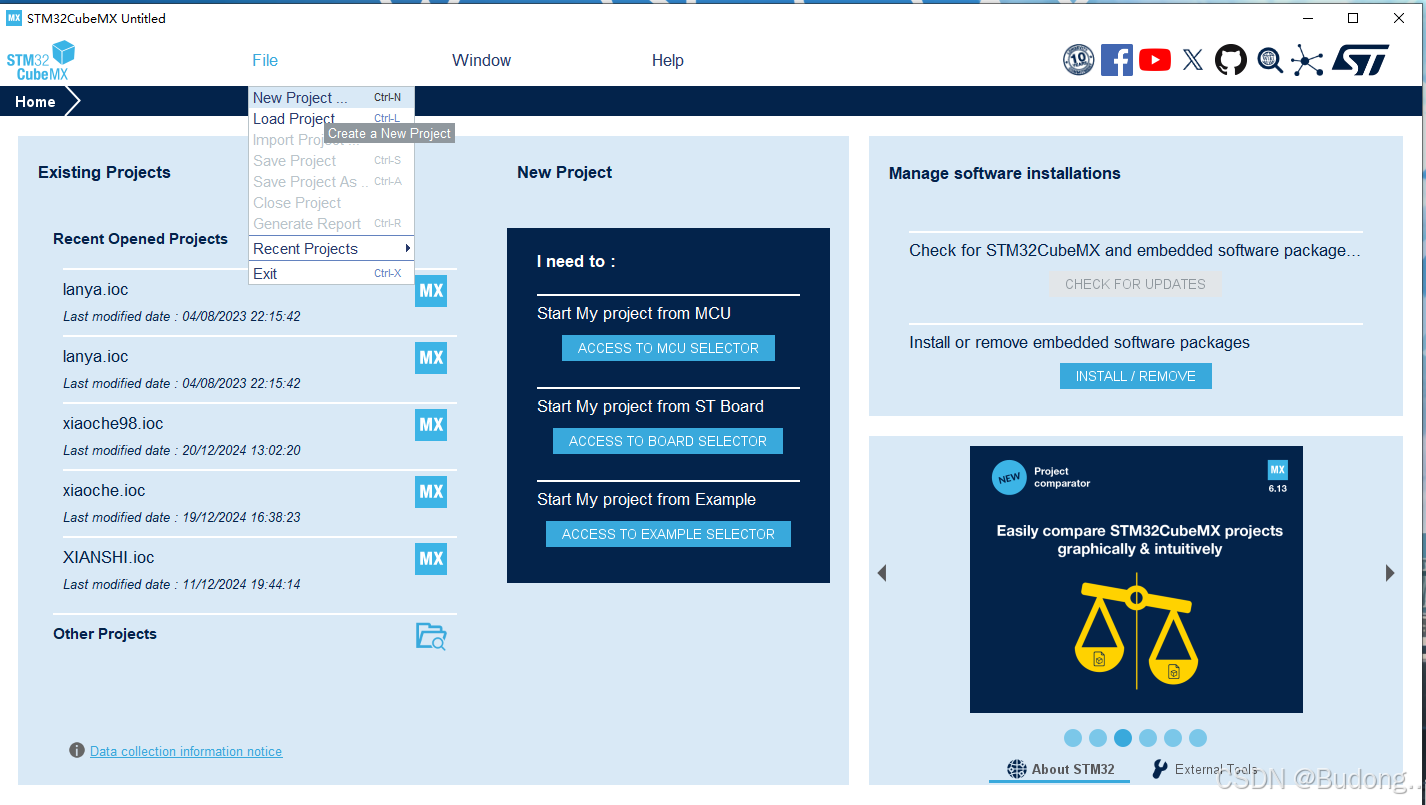
Task: Select XIANSHI.ioc project name
Action: pyautogui.click(x=108, y=558)
